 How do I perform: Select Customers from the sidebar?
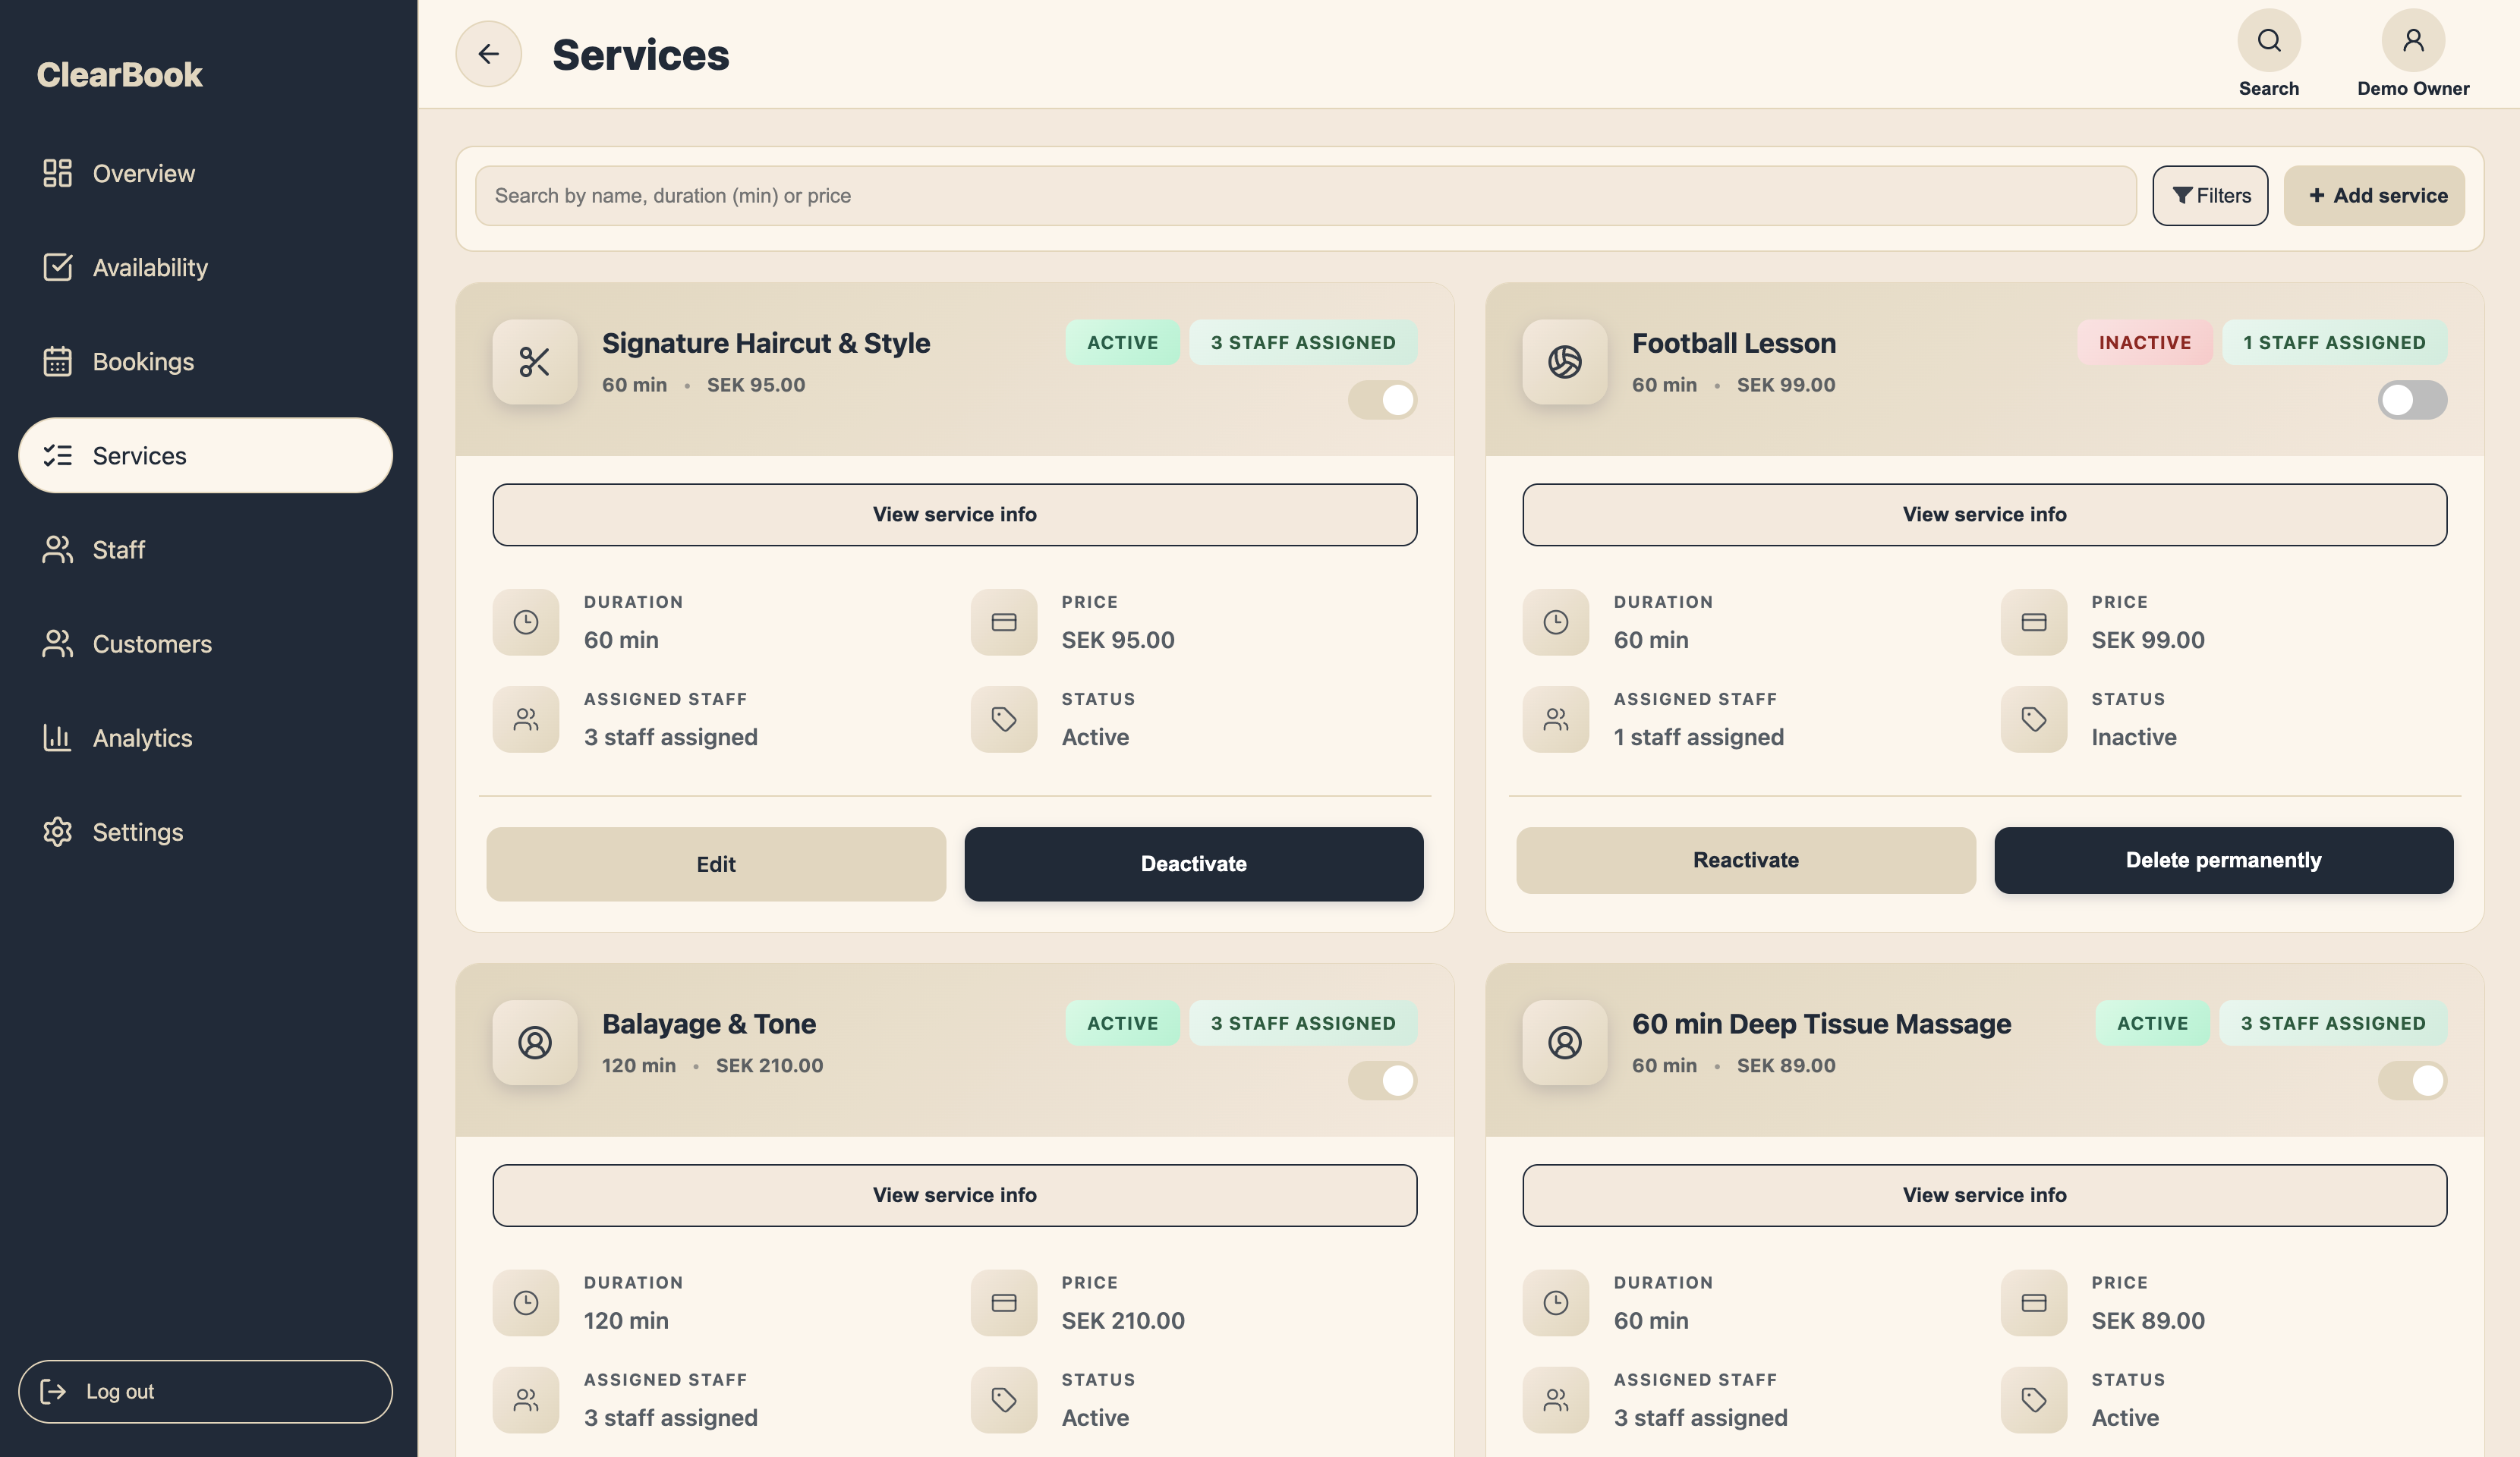tap(152, 644)
